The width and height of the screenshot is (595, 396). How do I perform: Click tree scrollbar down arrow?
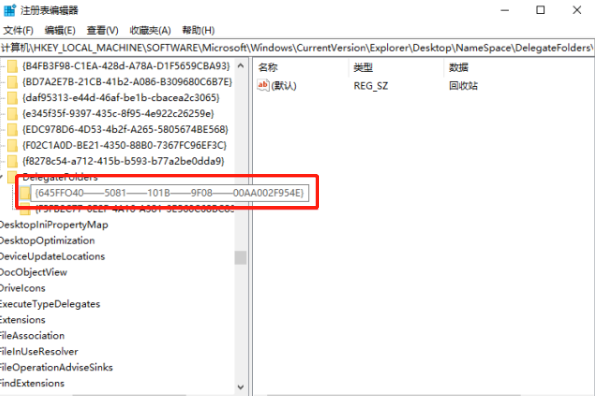(x=241, y=387)
